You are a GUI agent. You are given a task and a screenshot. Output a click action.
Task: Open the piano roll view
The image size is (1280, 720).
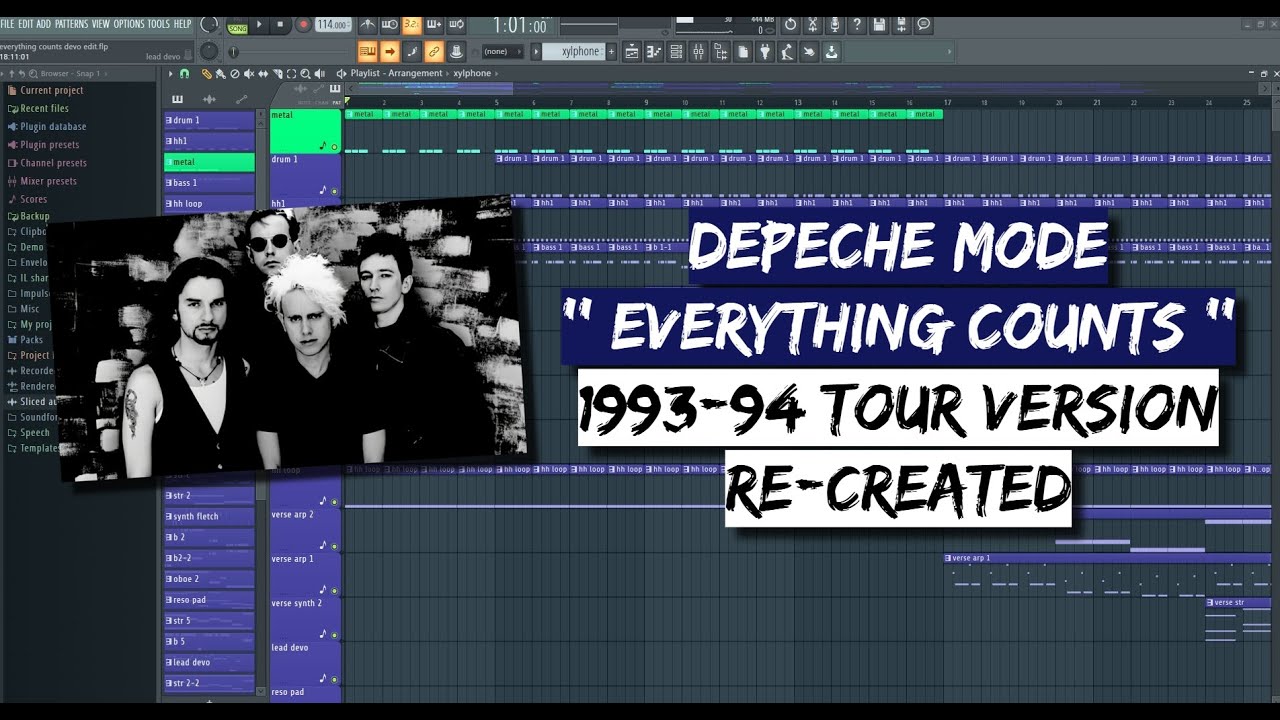click(x=654, y=51)
